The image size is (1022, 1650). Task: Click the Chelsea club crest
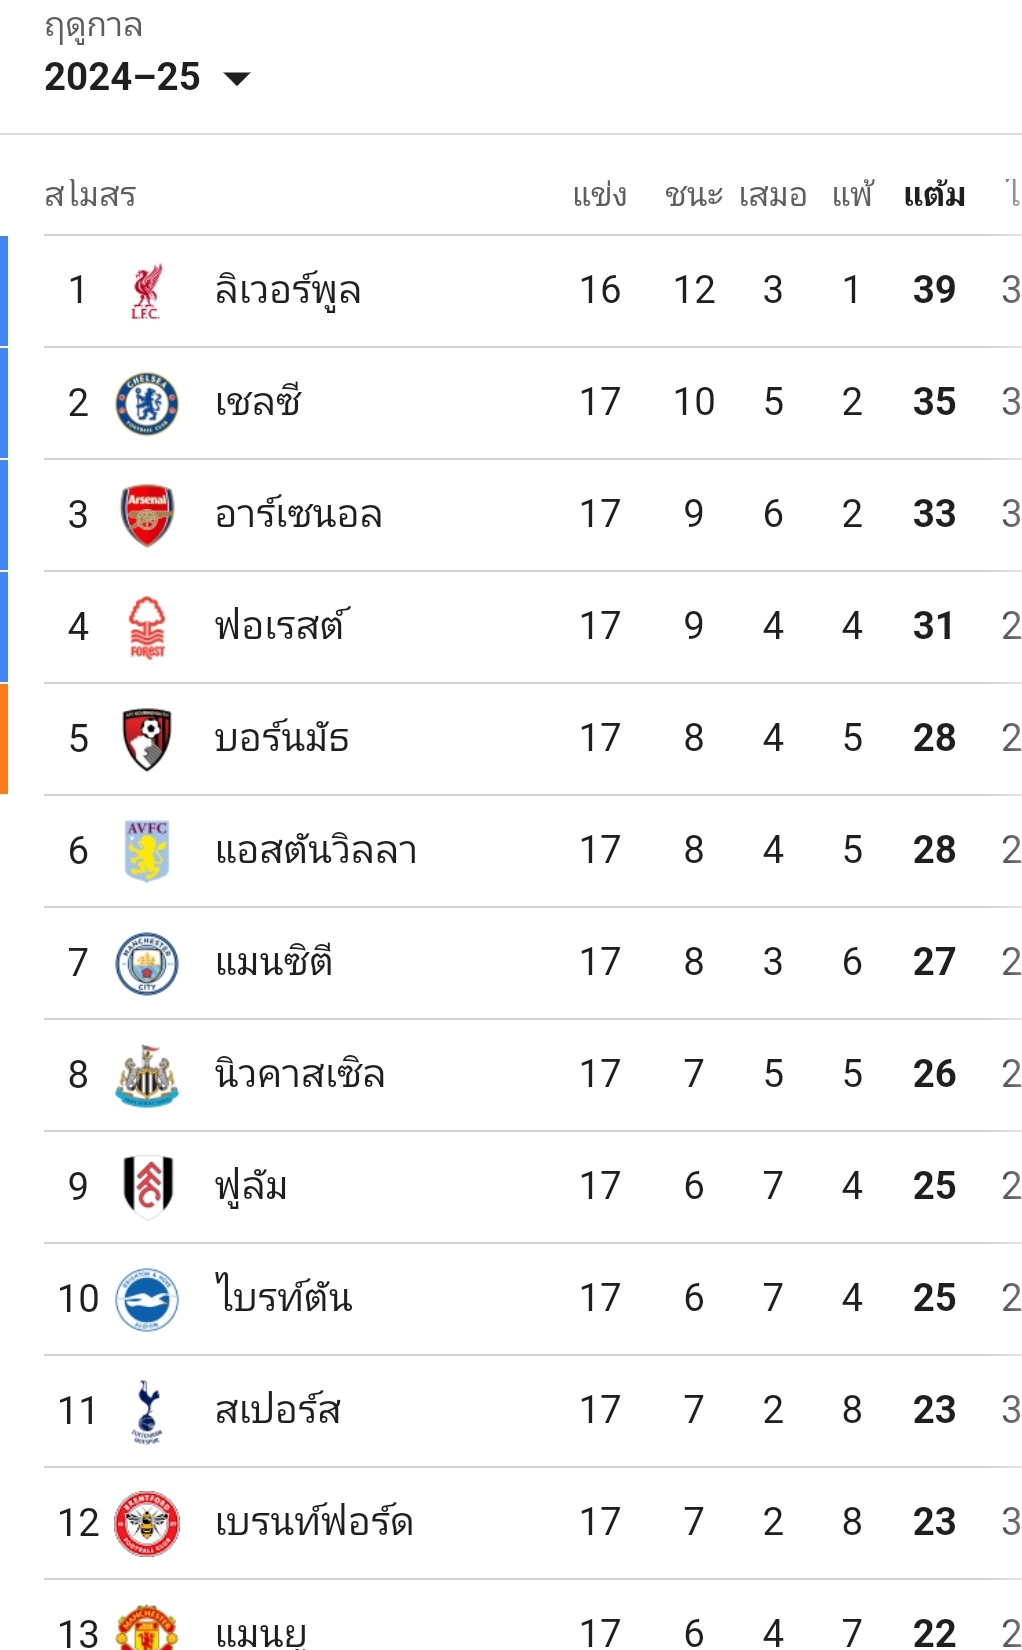tap(147, 403)
